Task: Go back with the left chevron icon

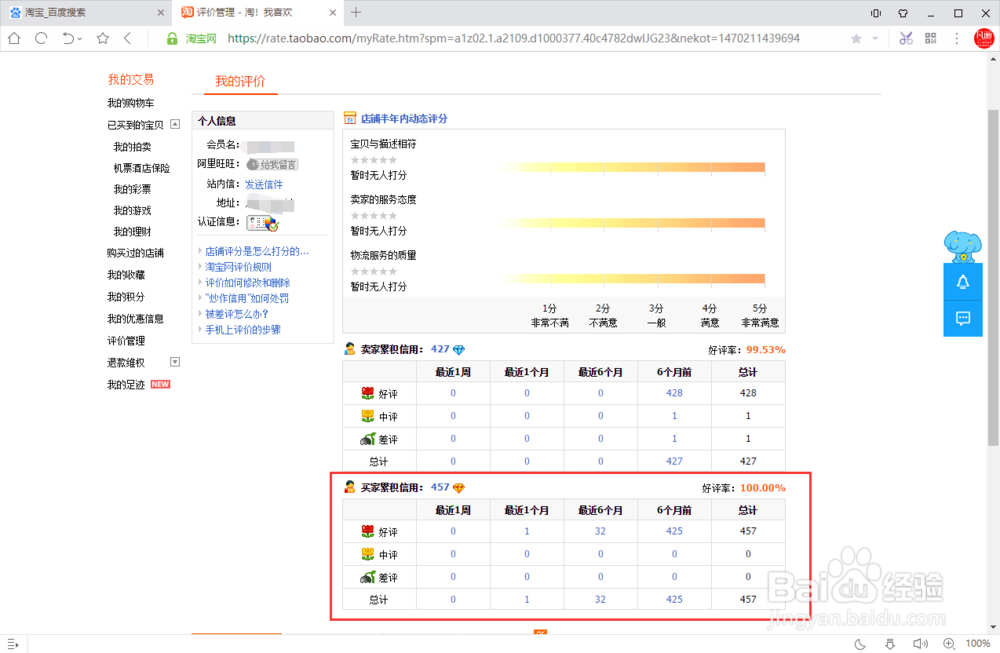Action: pyautogui.click(x=128, y=38)
